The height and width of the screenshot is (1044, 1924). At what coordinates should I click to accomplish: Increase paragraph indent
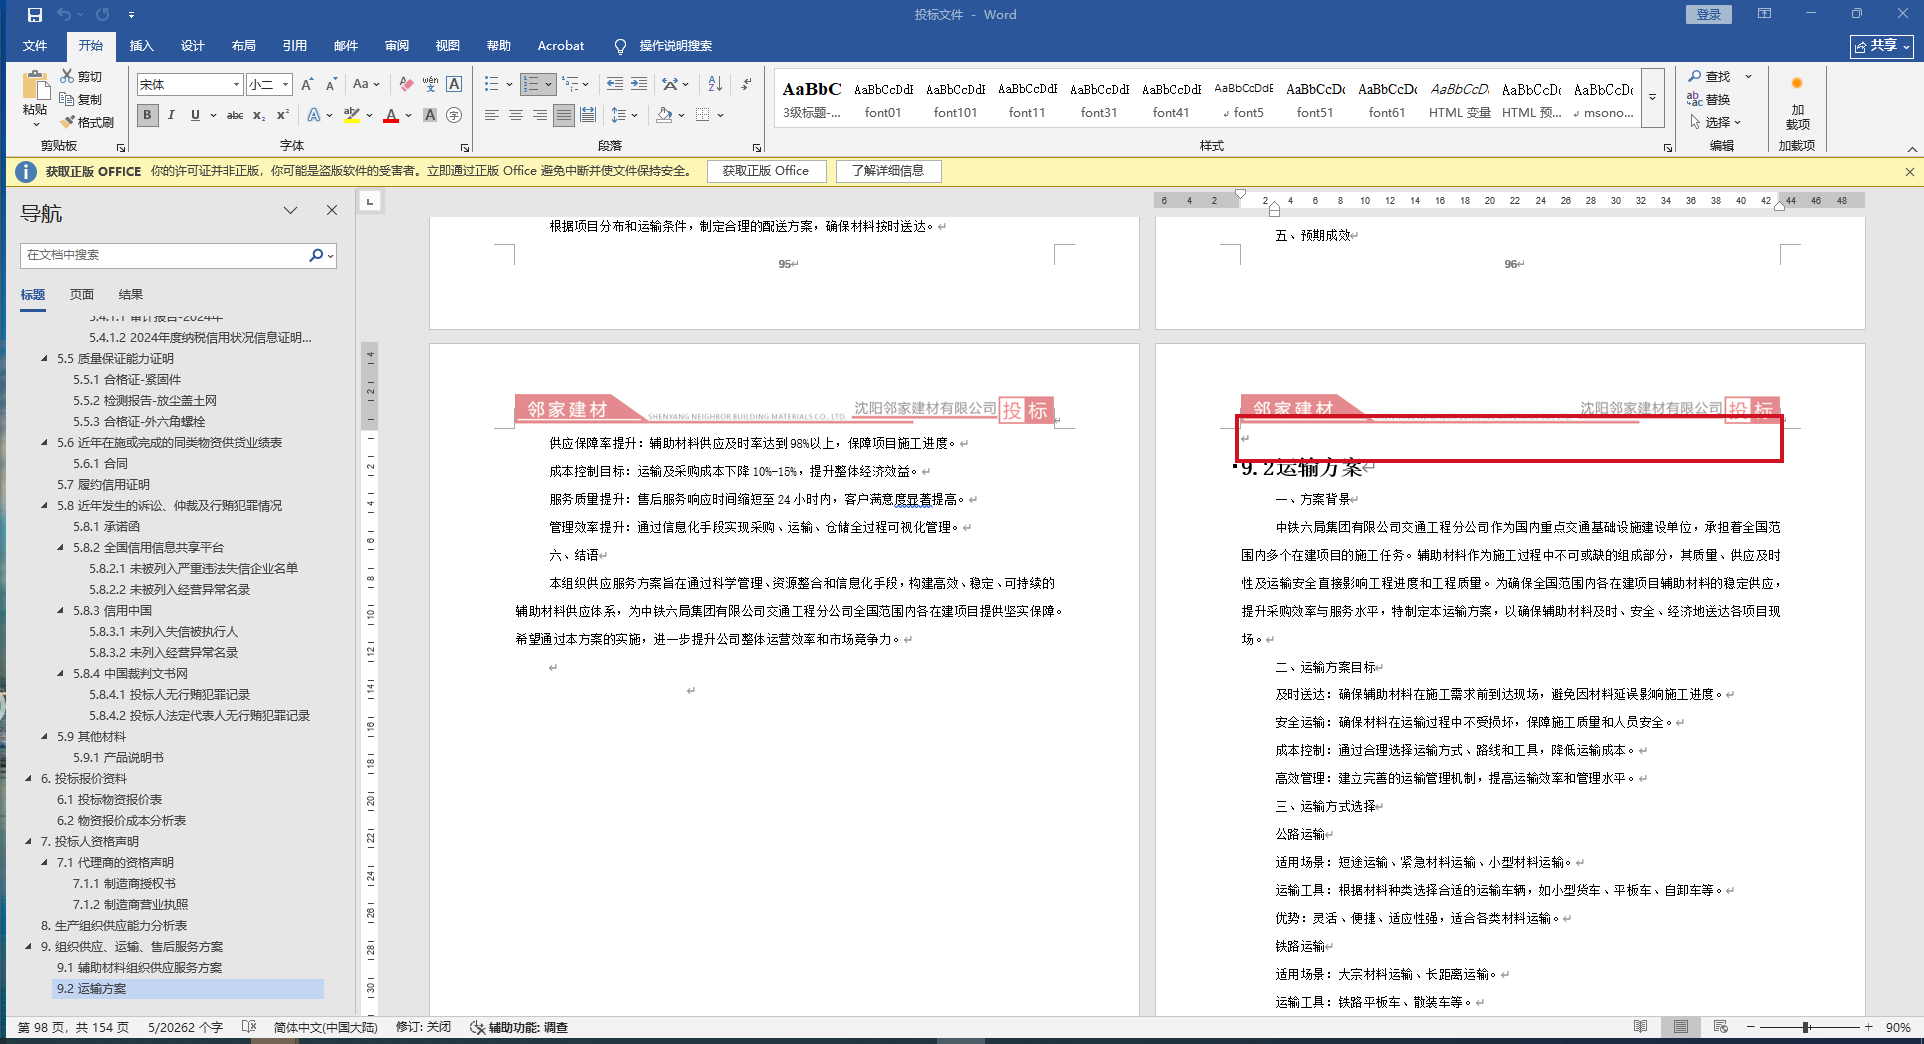click(639, 85)
